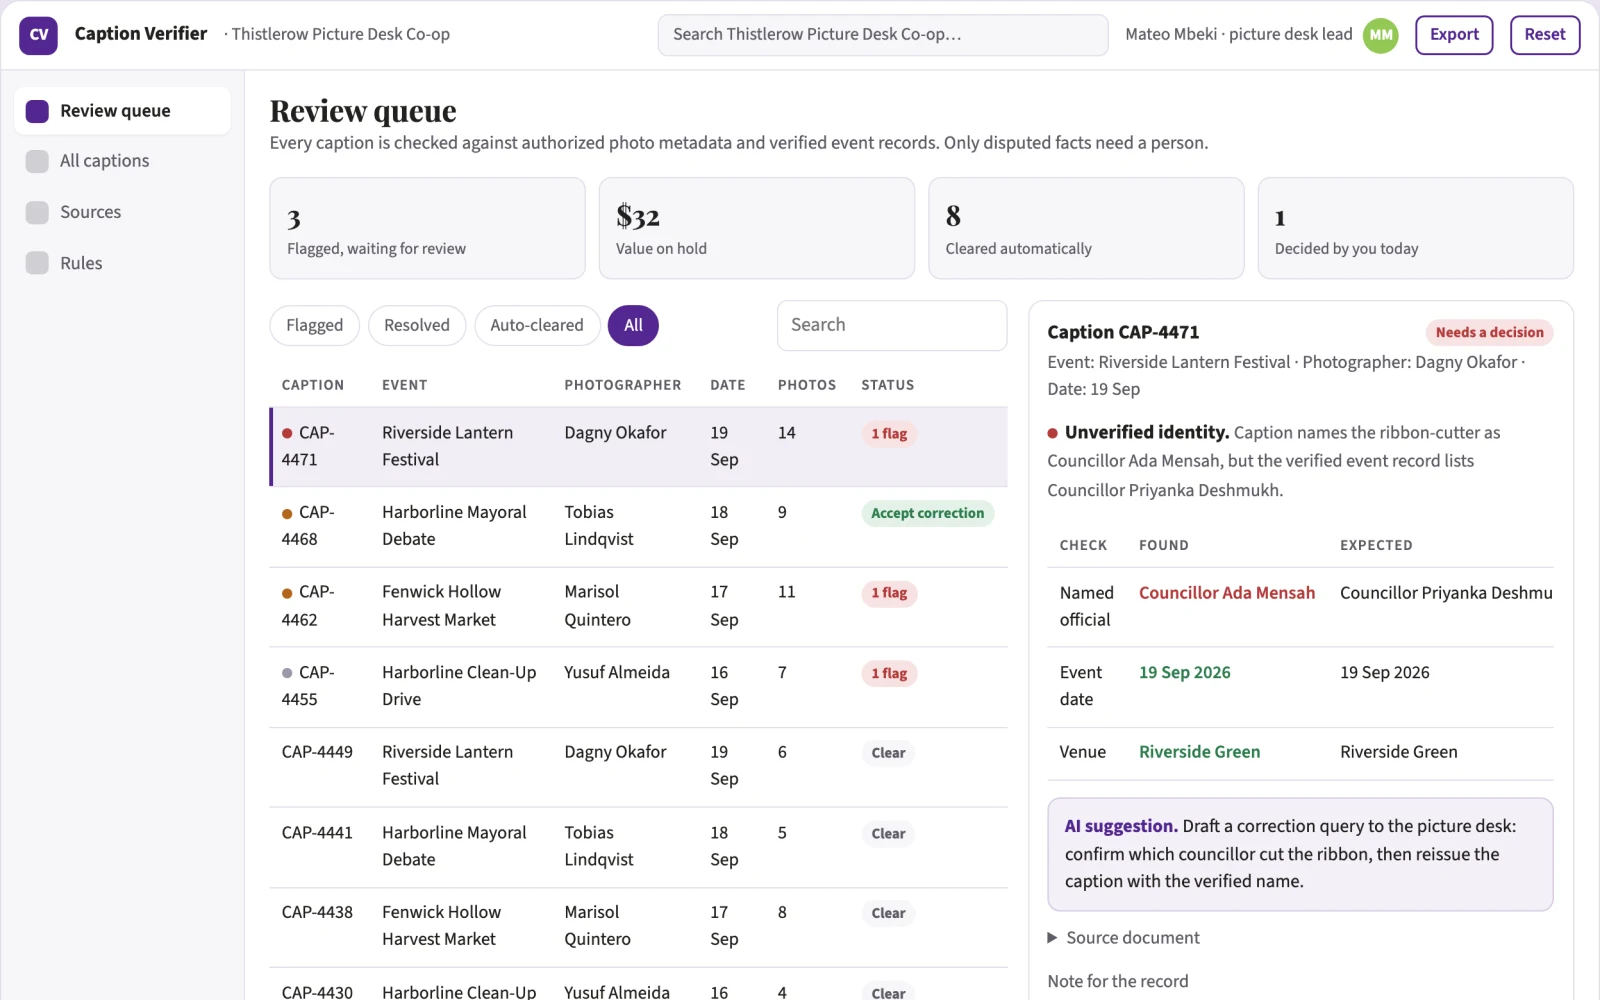This screenshot has width=1600, height=1000.
Task: Select the Flagged filter tab
Action: pyautogui.click(x=314, y=325)
